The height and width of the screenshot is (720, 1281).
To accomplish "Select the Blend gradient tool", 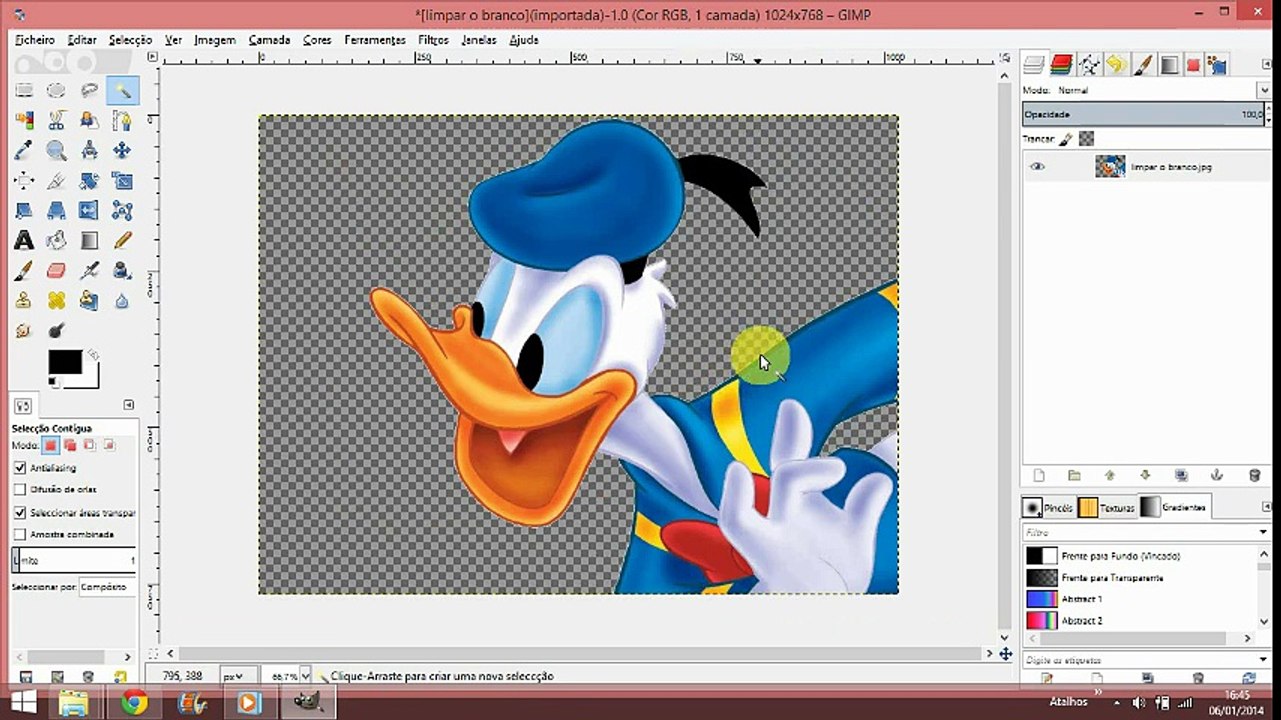I will click(x=90, y=241).
